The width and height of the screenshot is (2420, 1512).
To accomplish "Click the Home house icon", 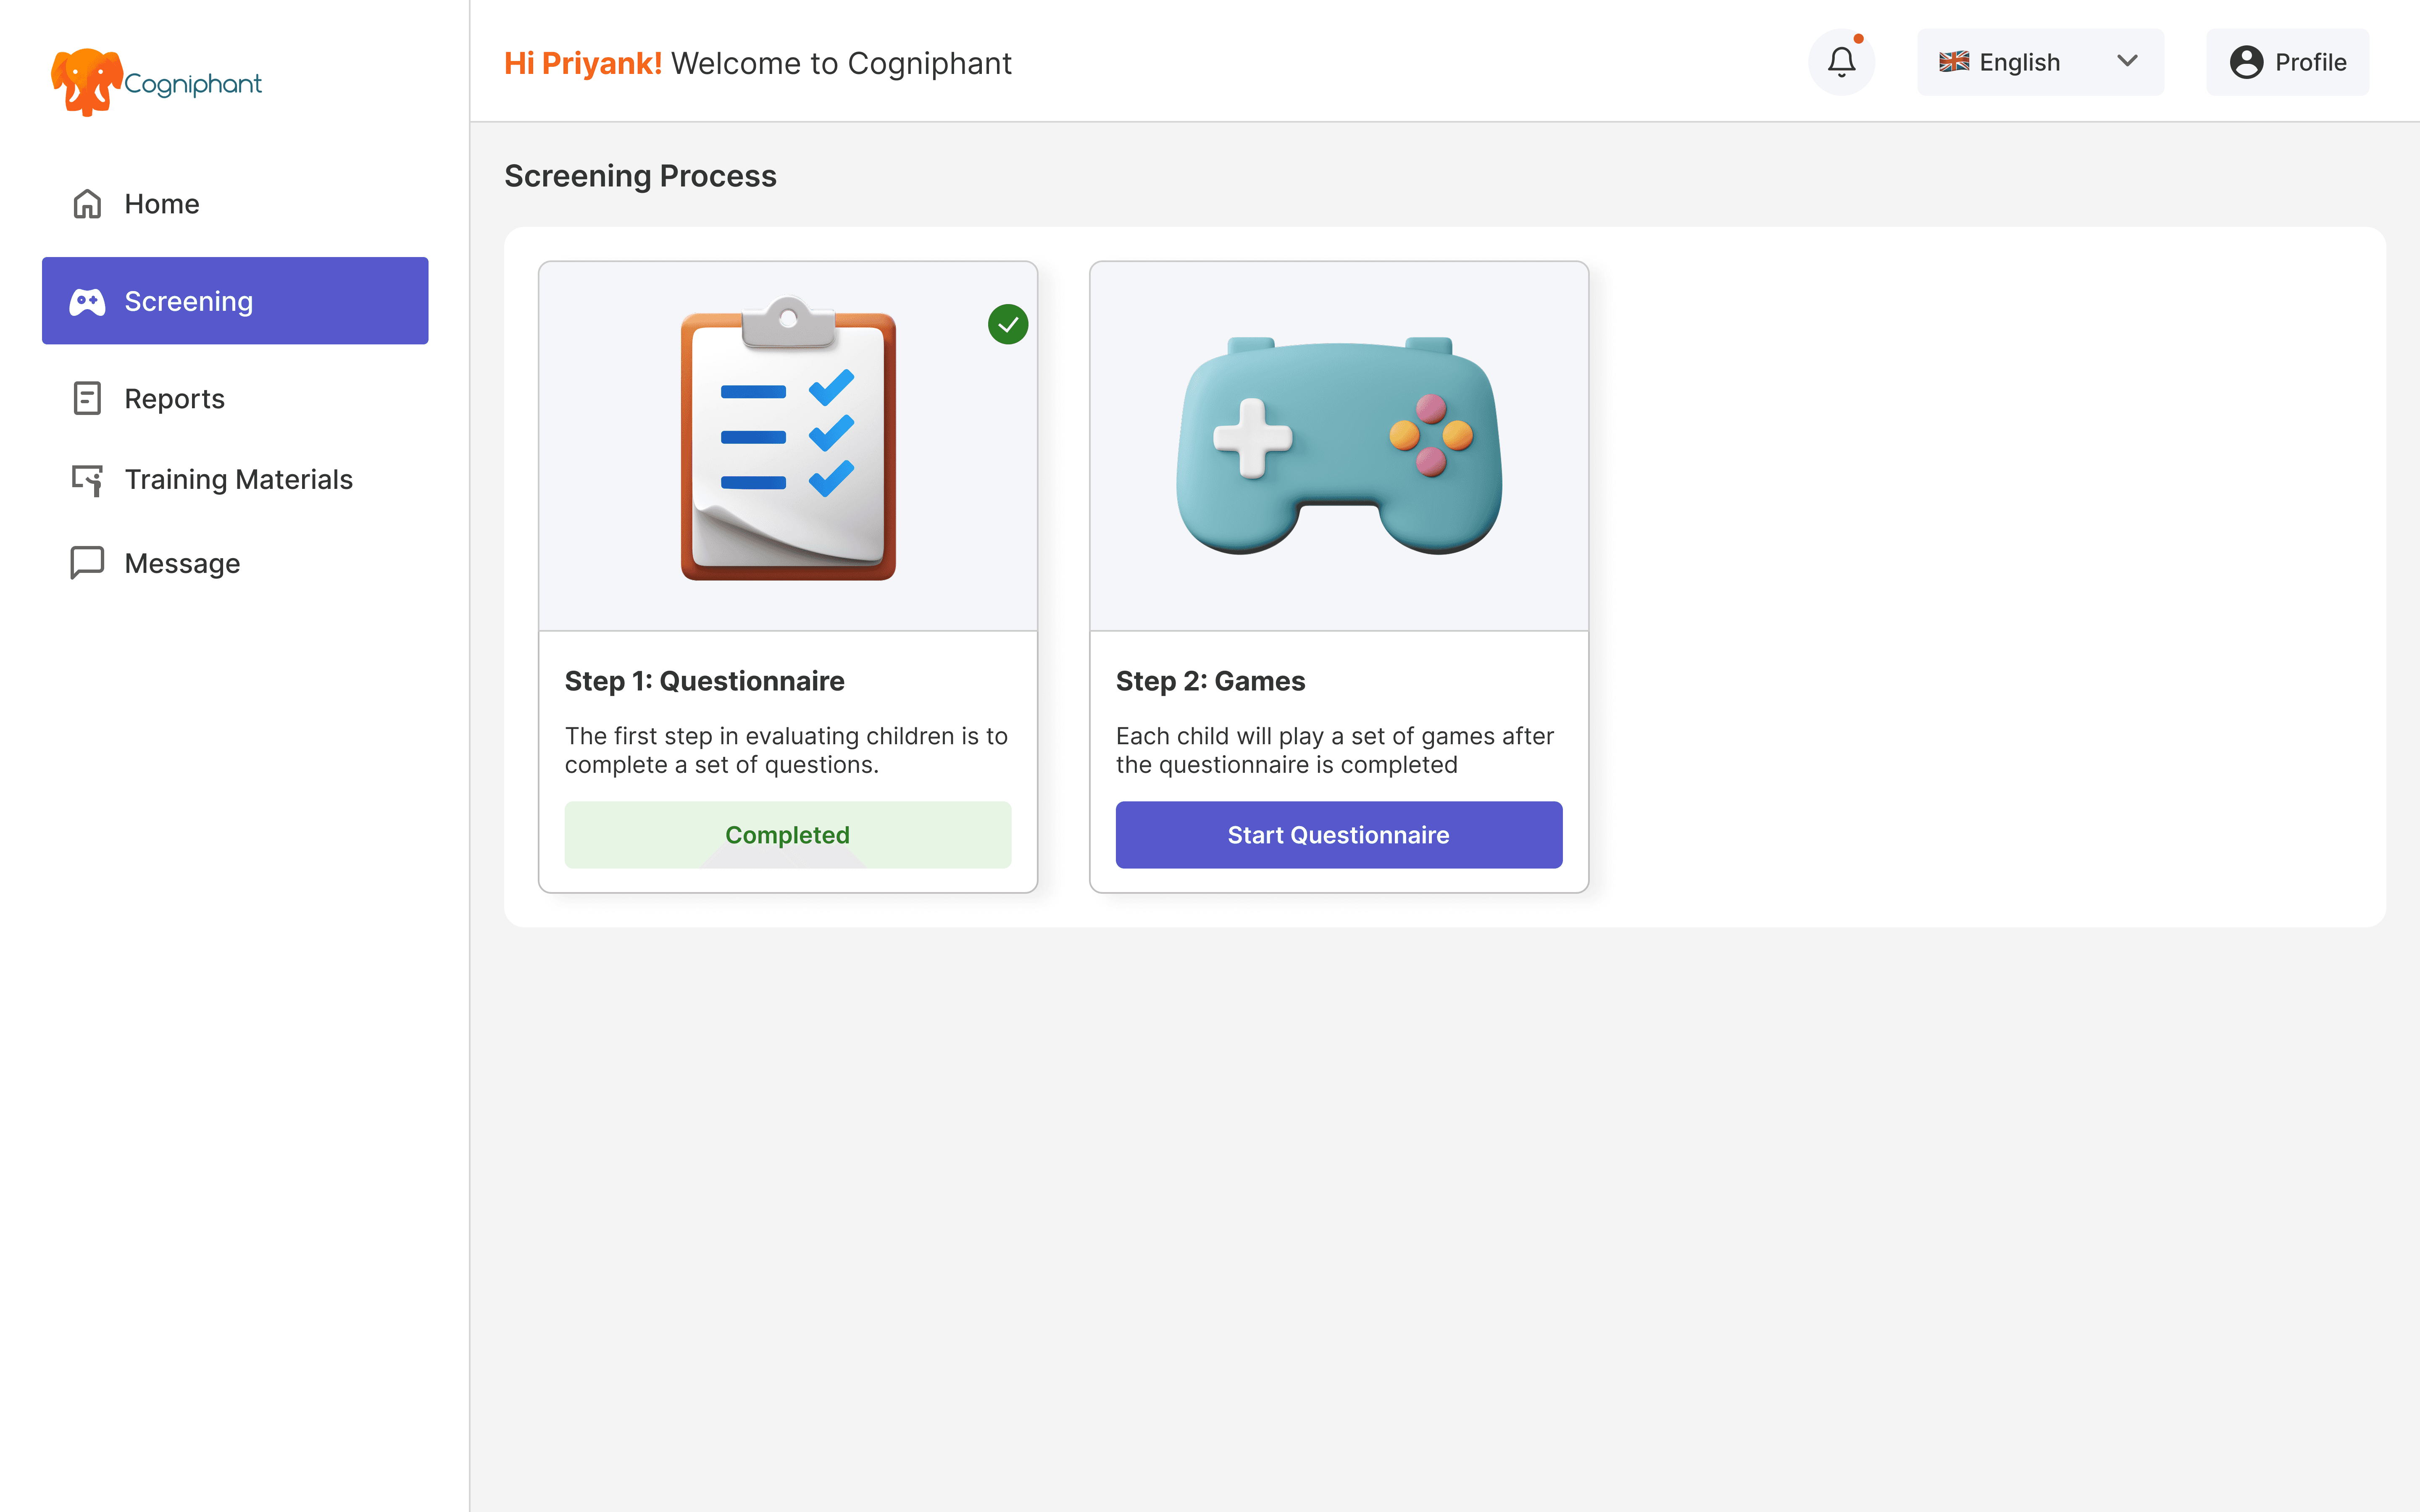I will tap(87, 204).
